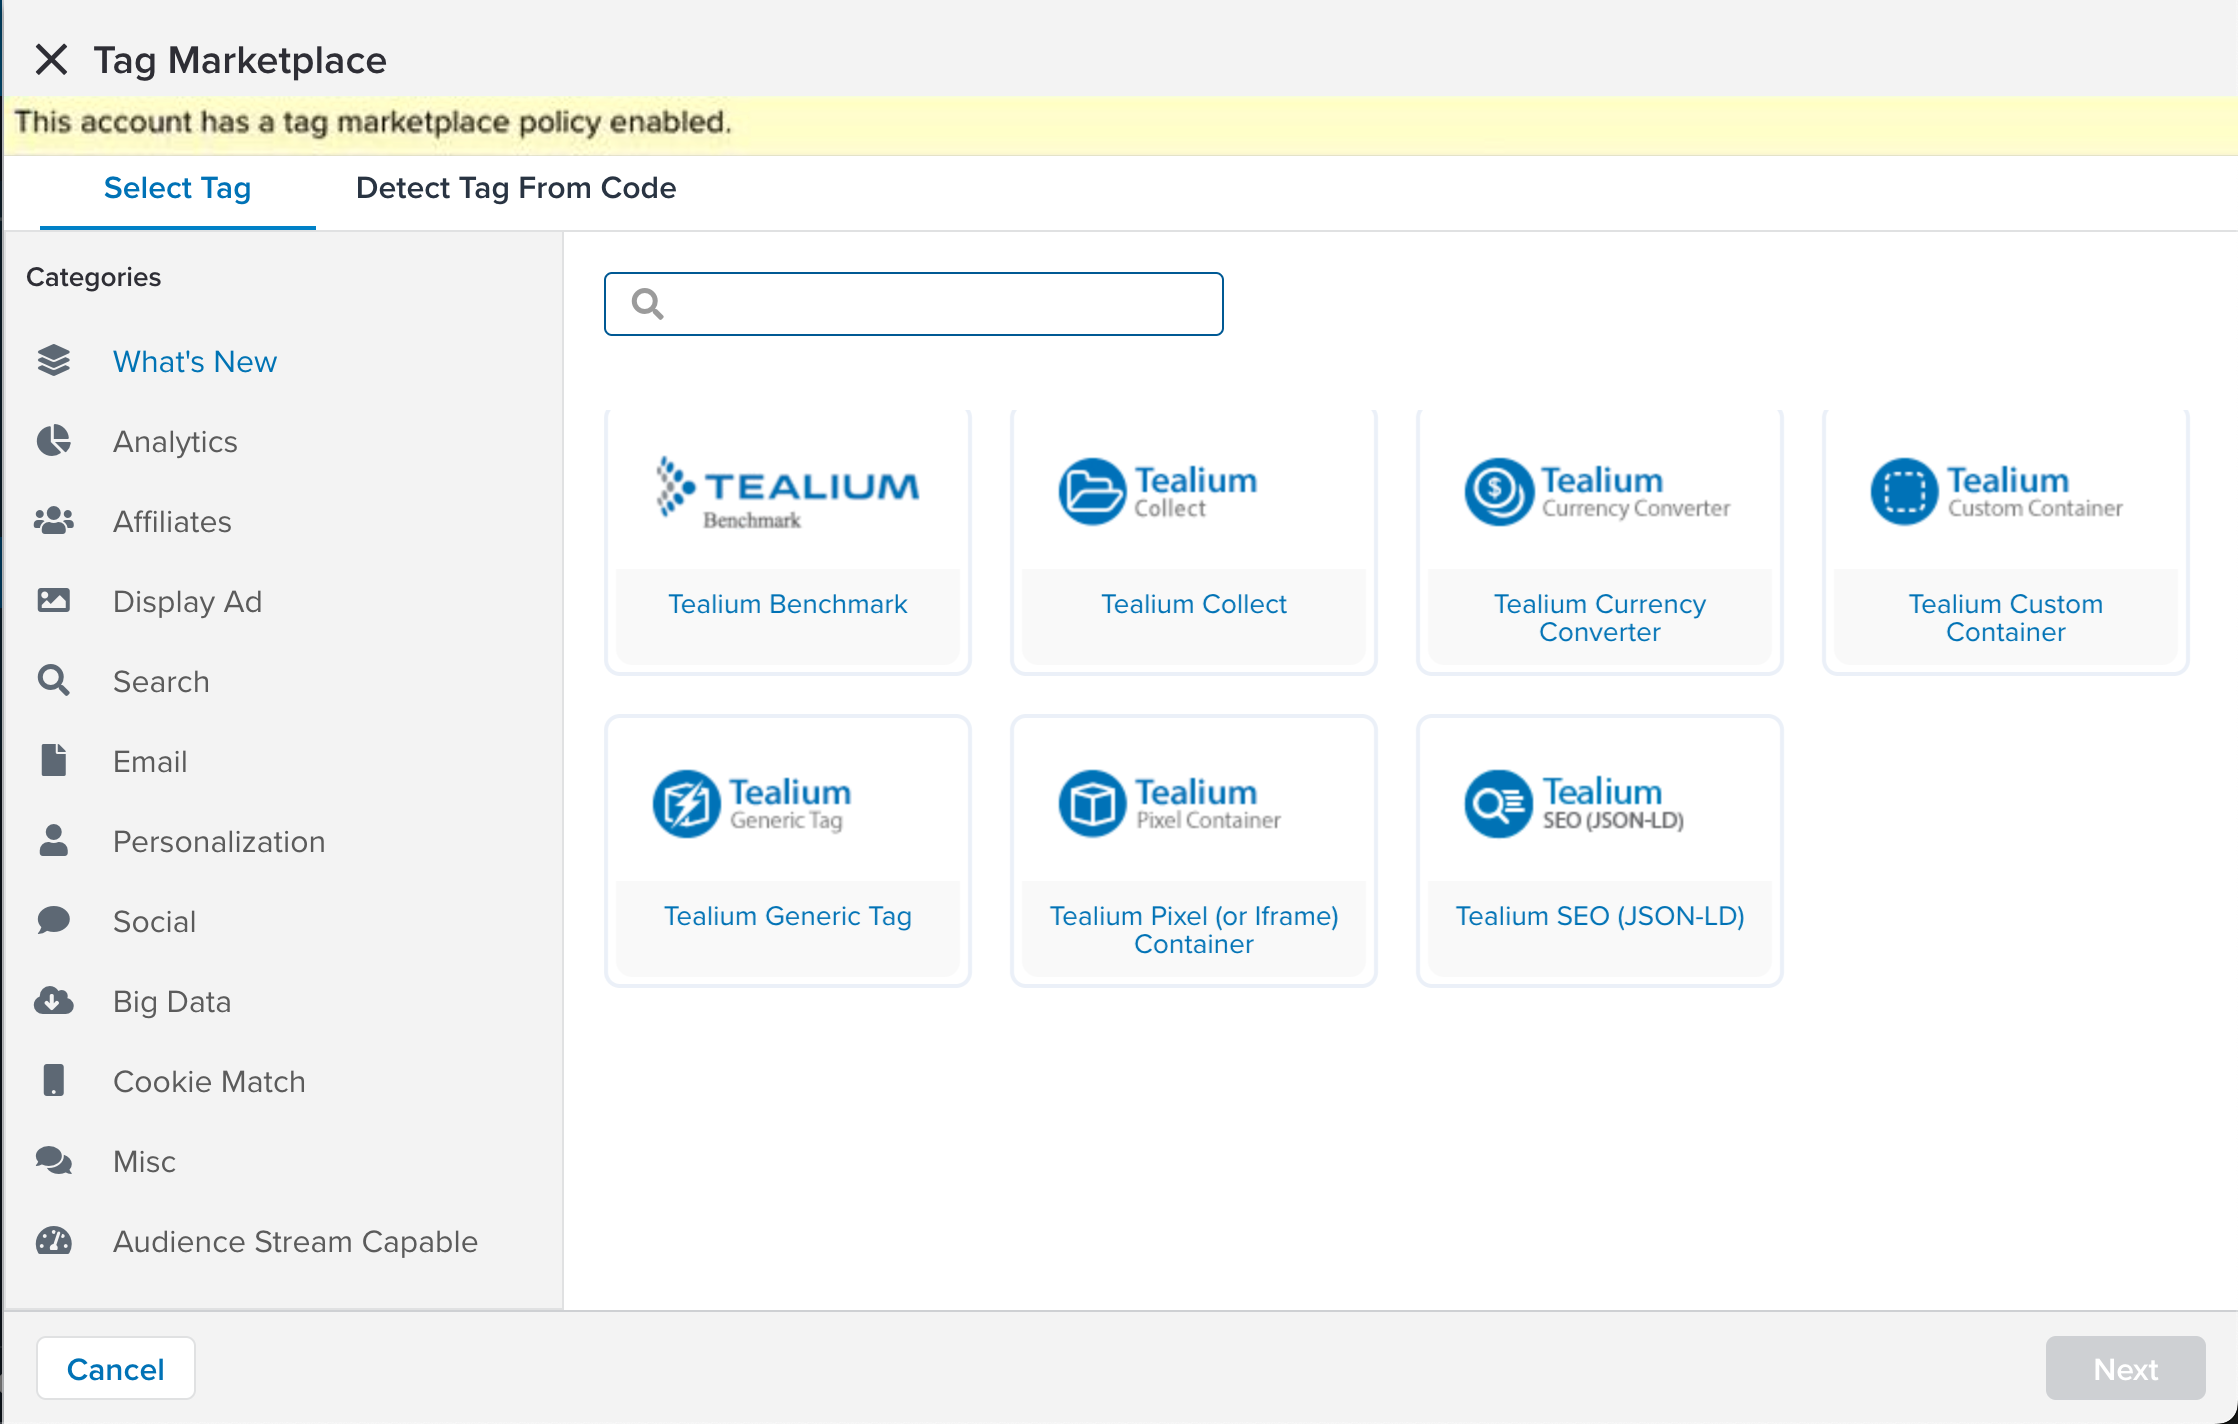
Task: Click the What's New layers icon
Action: click(54, 361)
